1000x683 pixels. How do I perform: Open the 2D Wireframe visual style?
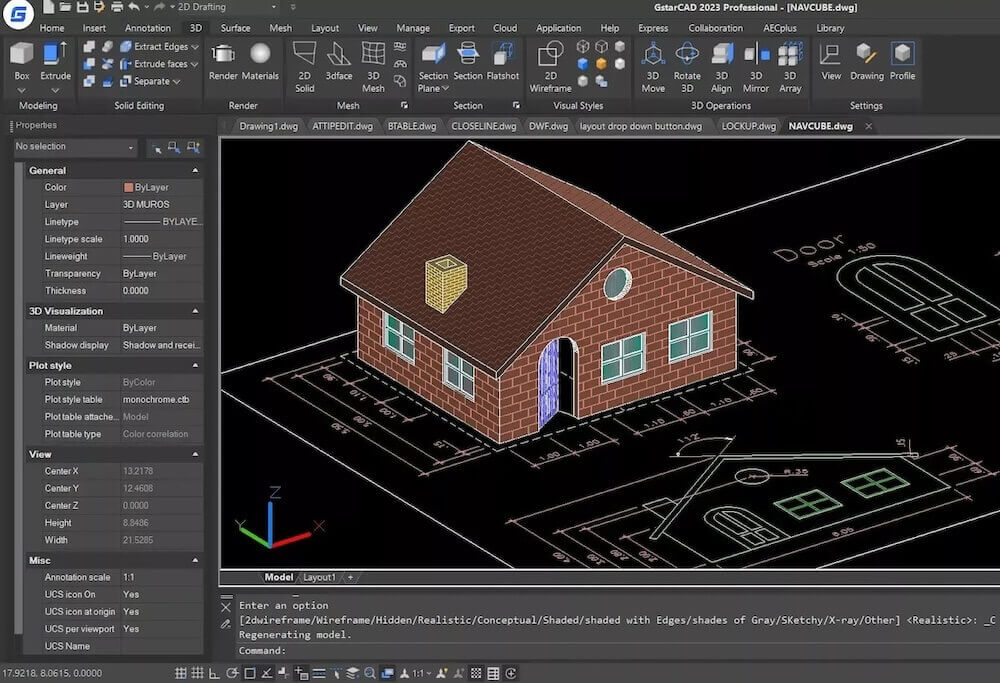tap(549, 60)
